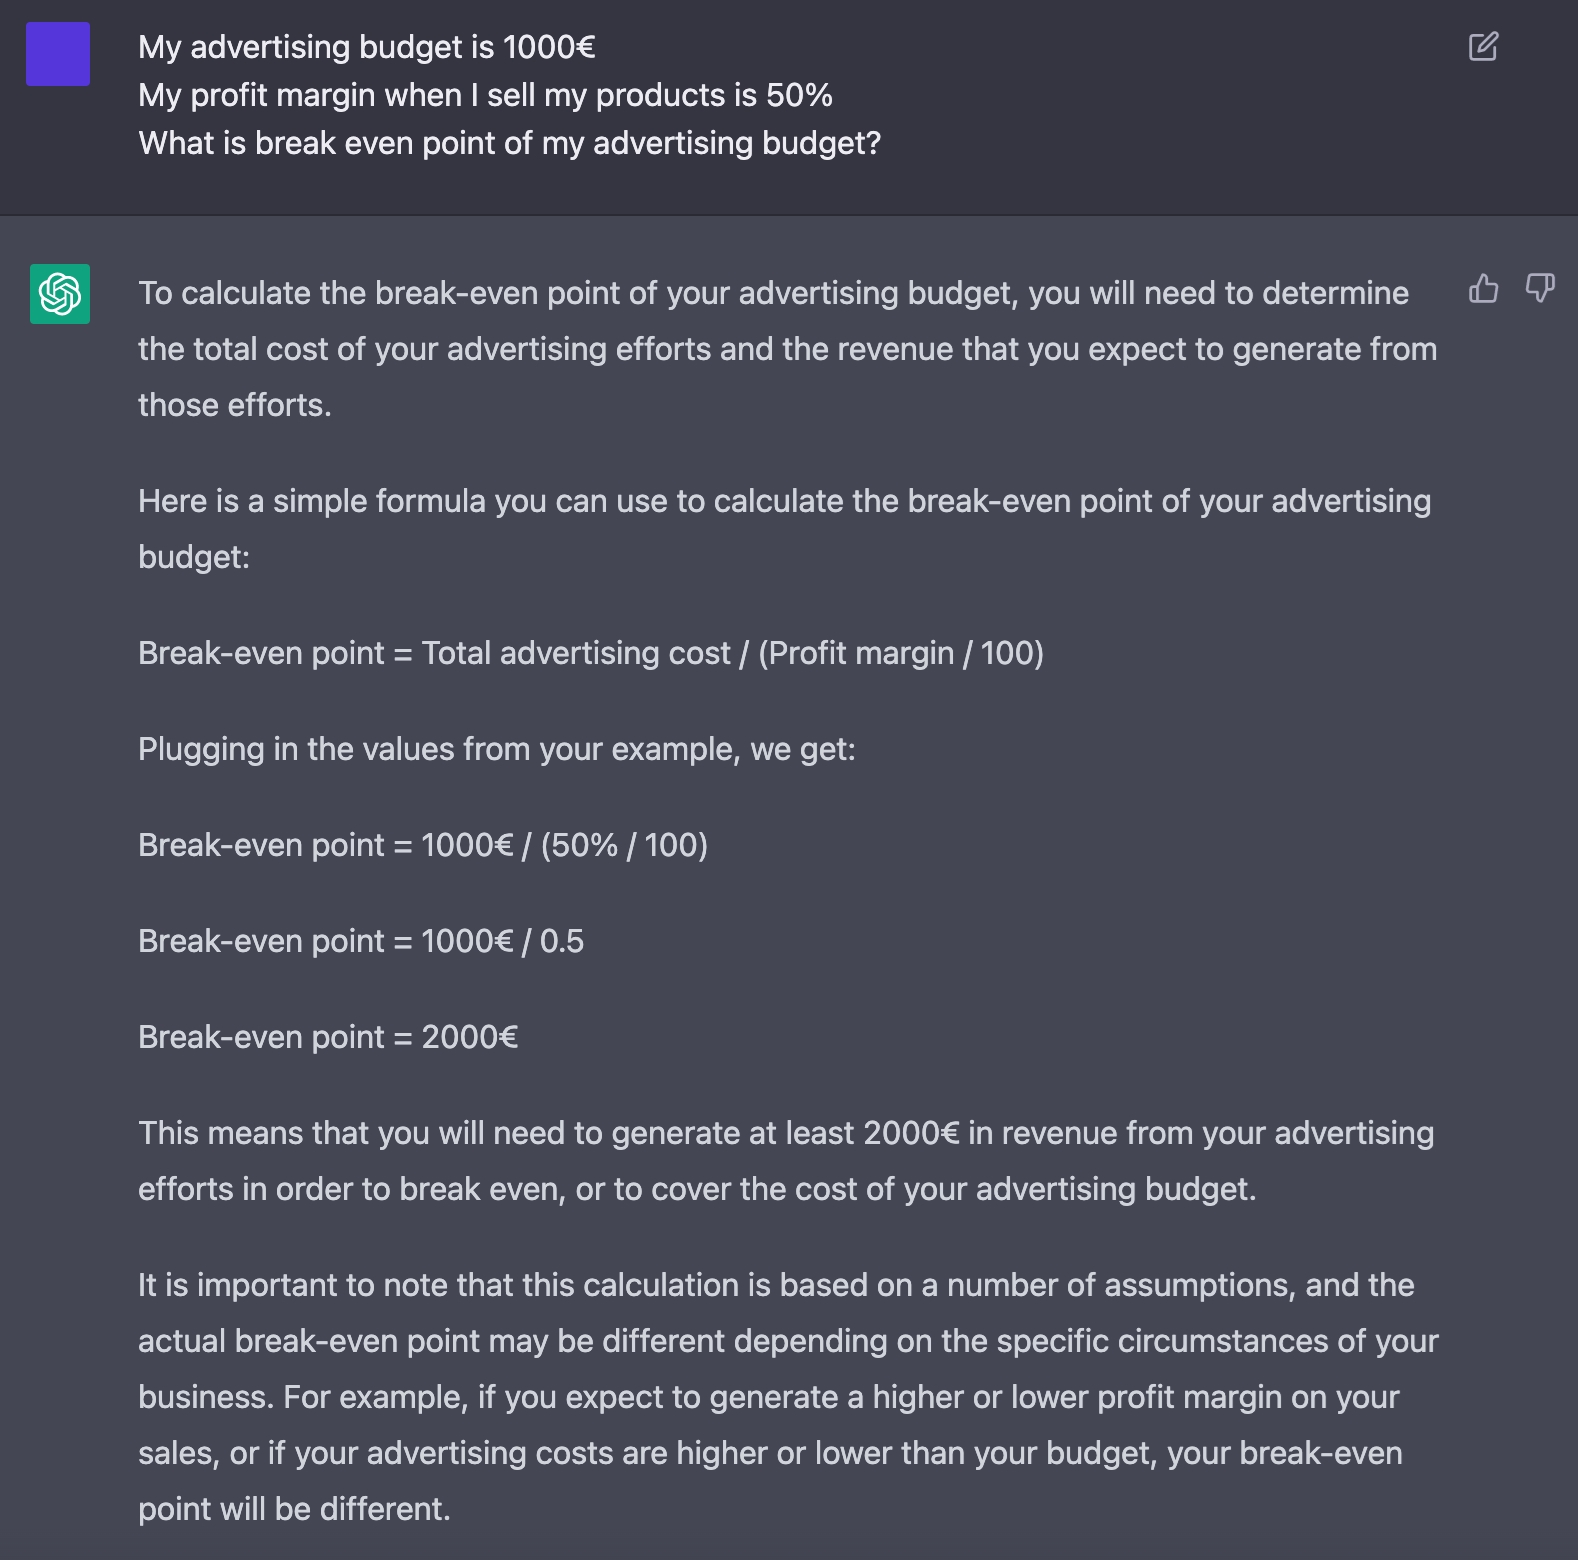The width and height of the screenshot is (1578, 1560).
Task: Click the line starting 'This means that you will'
Action: [x=786, y=1133]
